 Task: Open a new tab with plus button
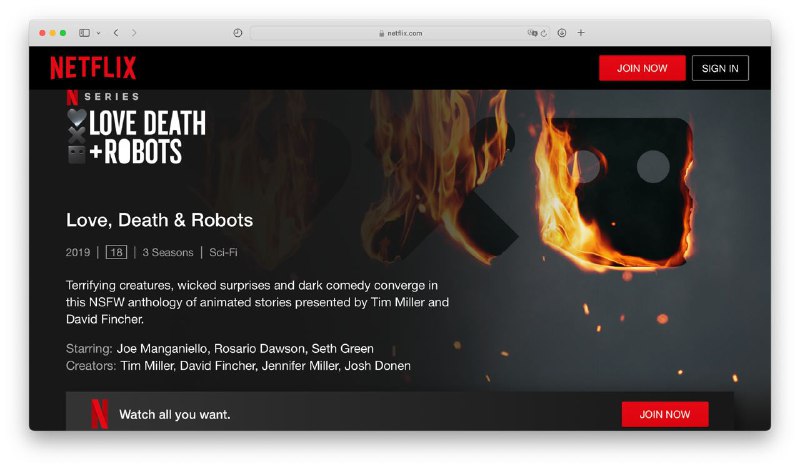tap(581, 33)
